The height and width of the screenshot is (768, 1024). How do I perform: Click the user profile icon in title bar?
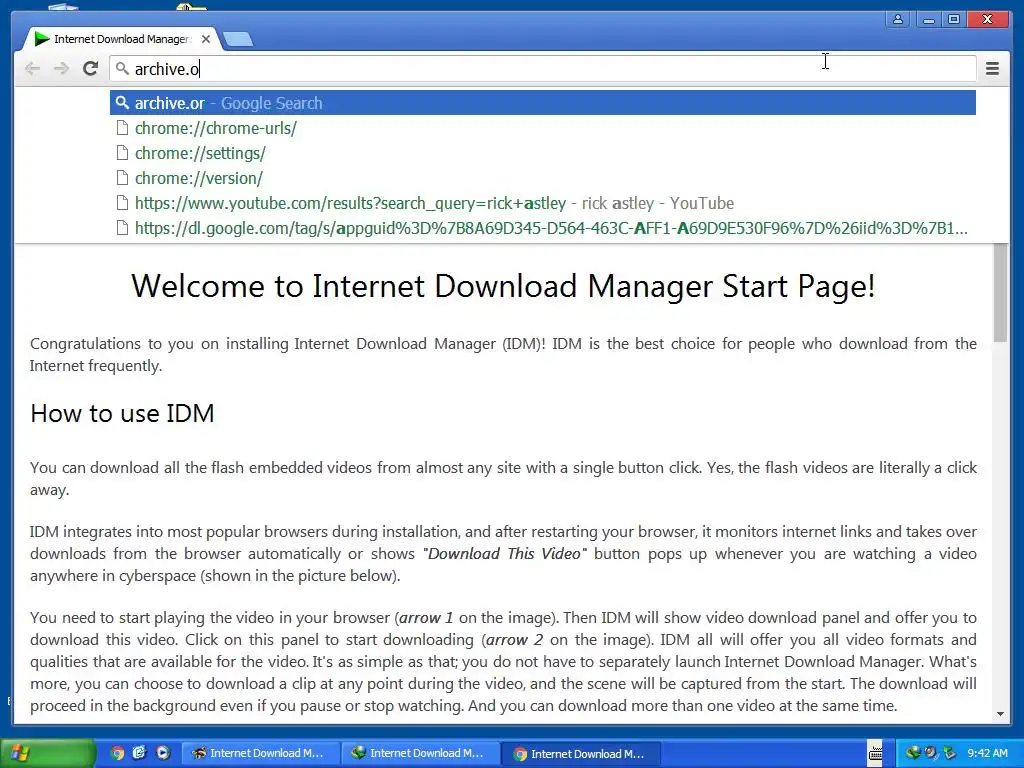(898, 20)
